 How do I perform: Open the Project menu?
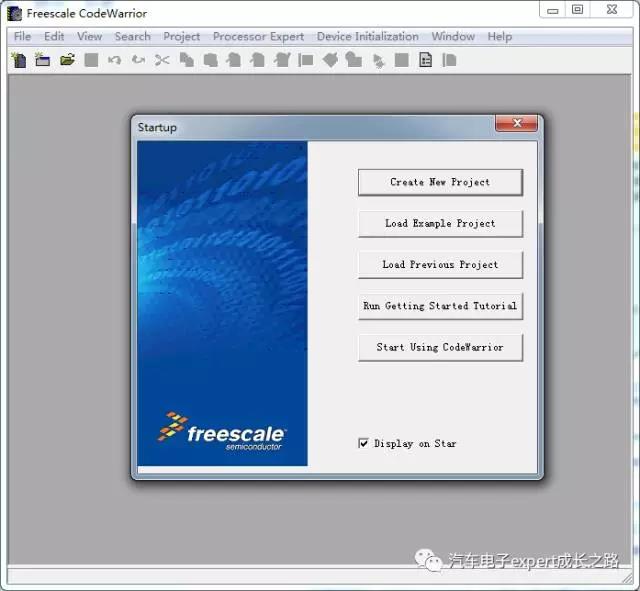tap(181, 36)
